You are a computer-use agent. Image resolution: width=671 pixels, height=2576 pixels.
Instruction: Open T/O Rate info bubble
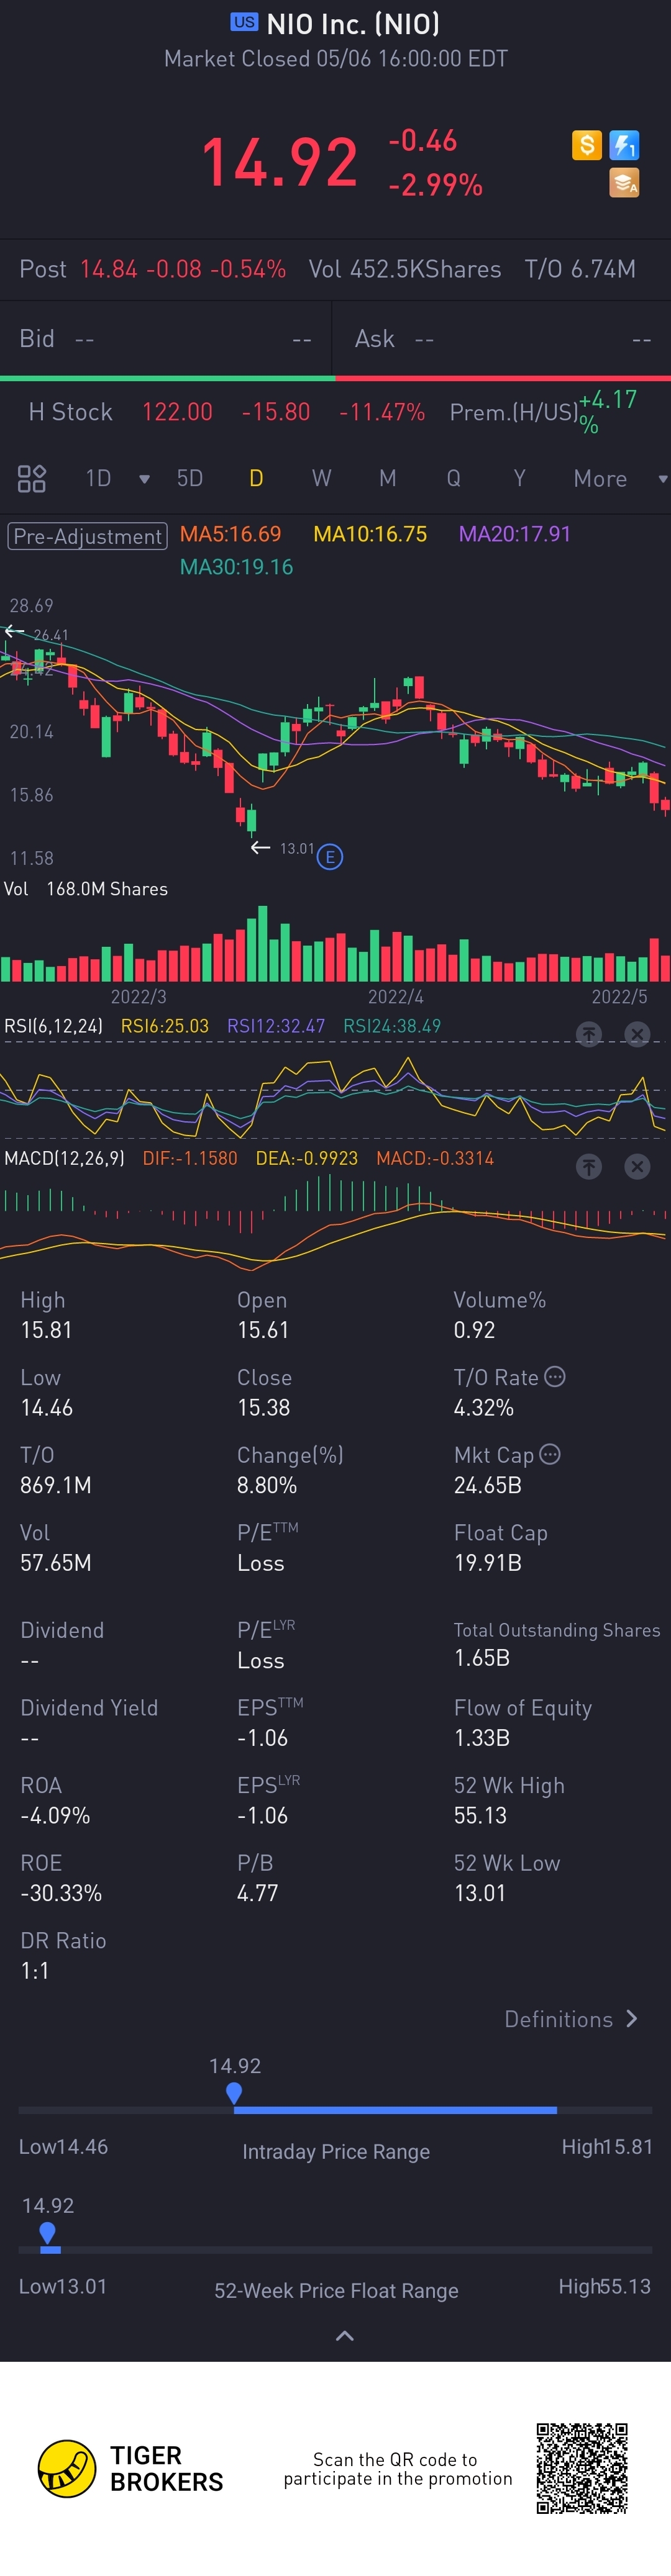pos(555,1376)
